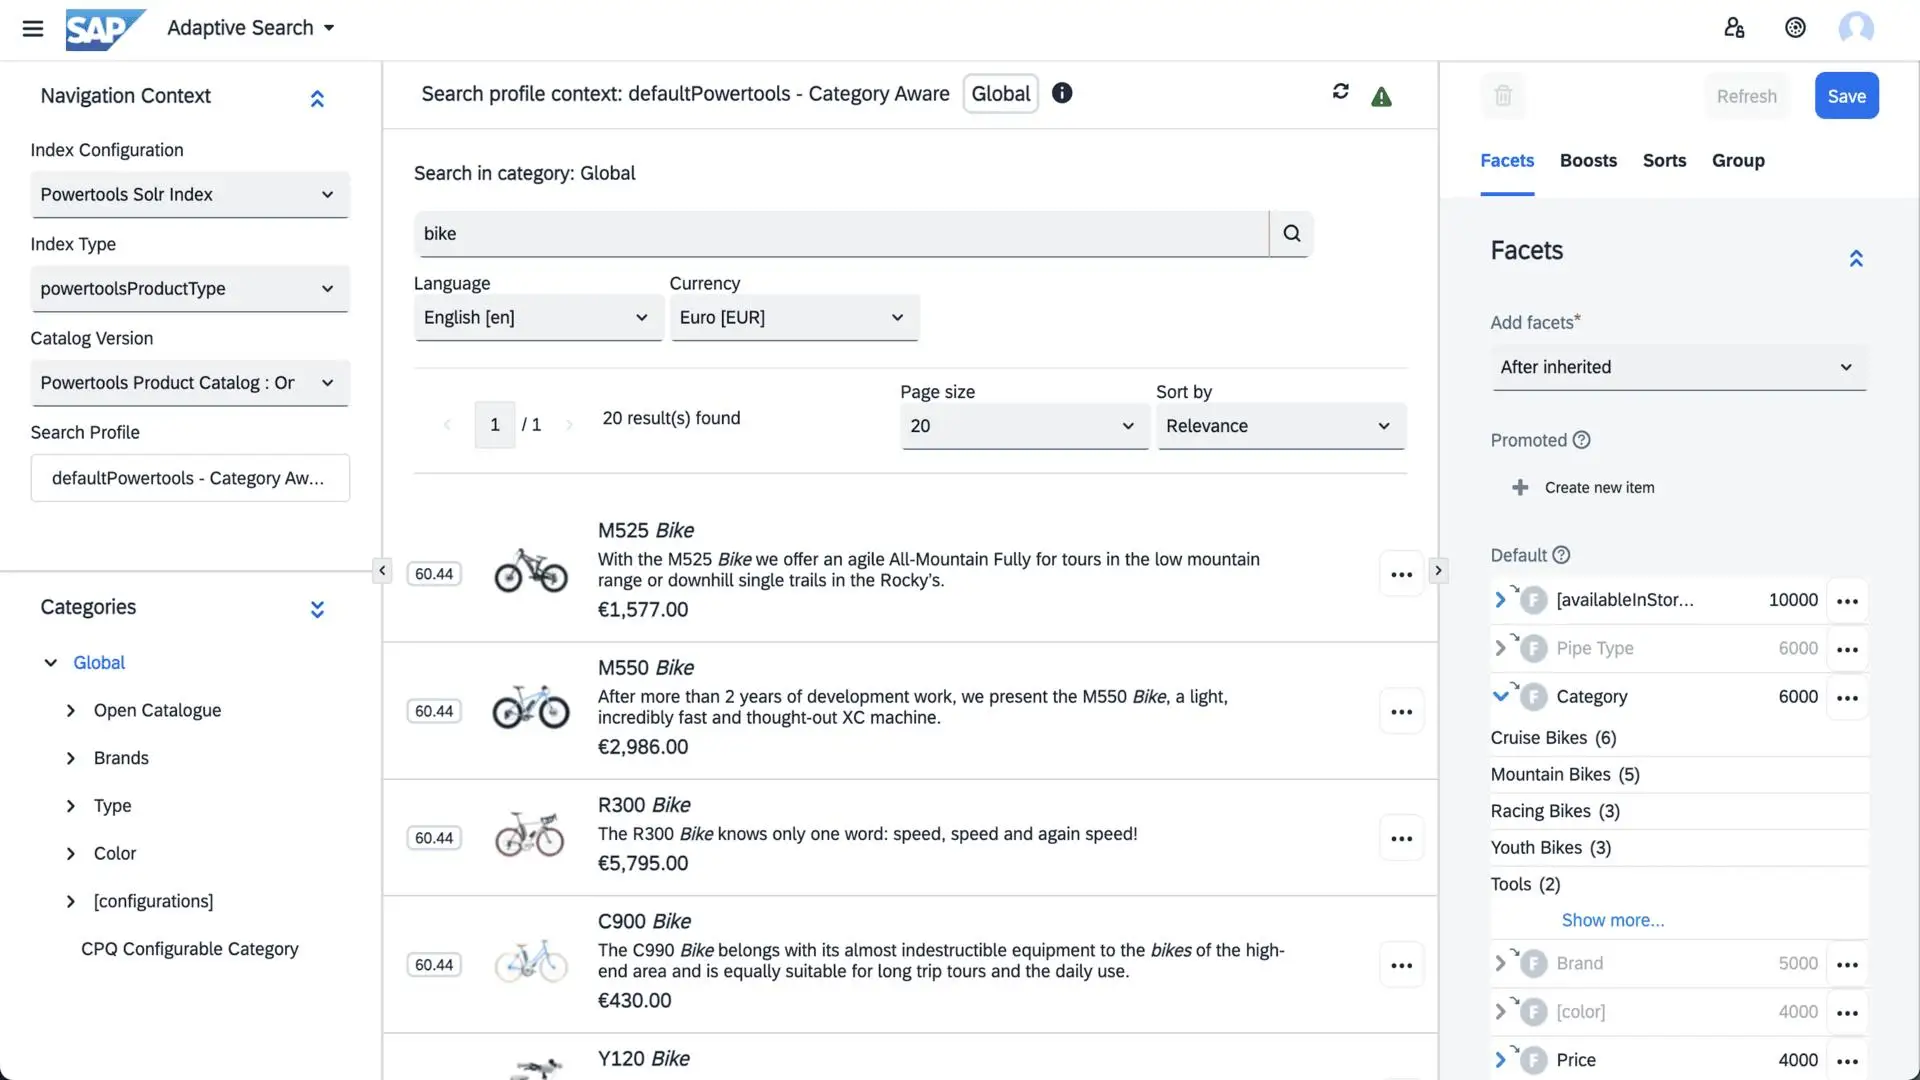The width and height of the screenshot is (1920, 1080).
Task: Expand the Open Catalogue category
Action: 70,710
